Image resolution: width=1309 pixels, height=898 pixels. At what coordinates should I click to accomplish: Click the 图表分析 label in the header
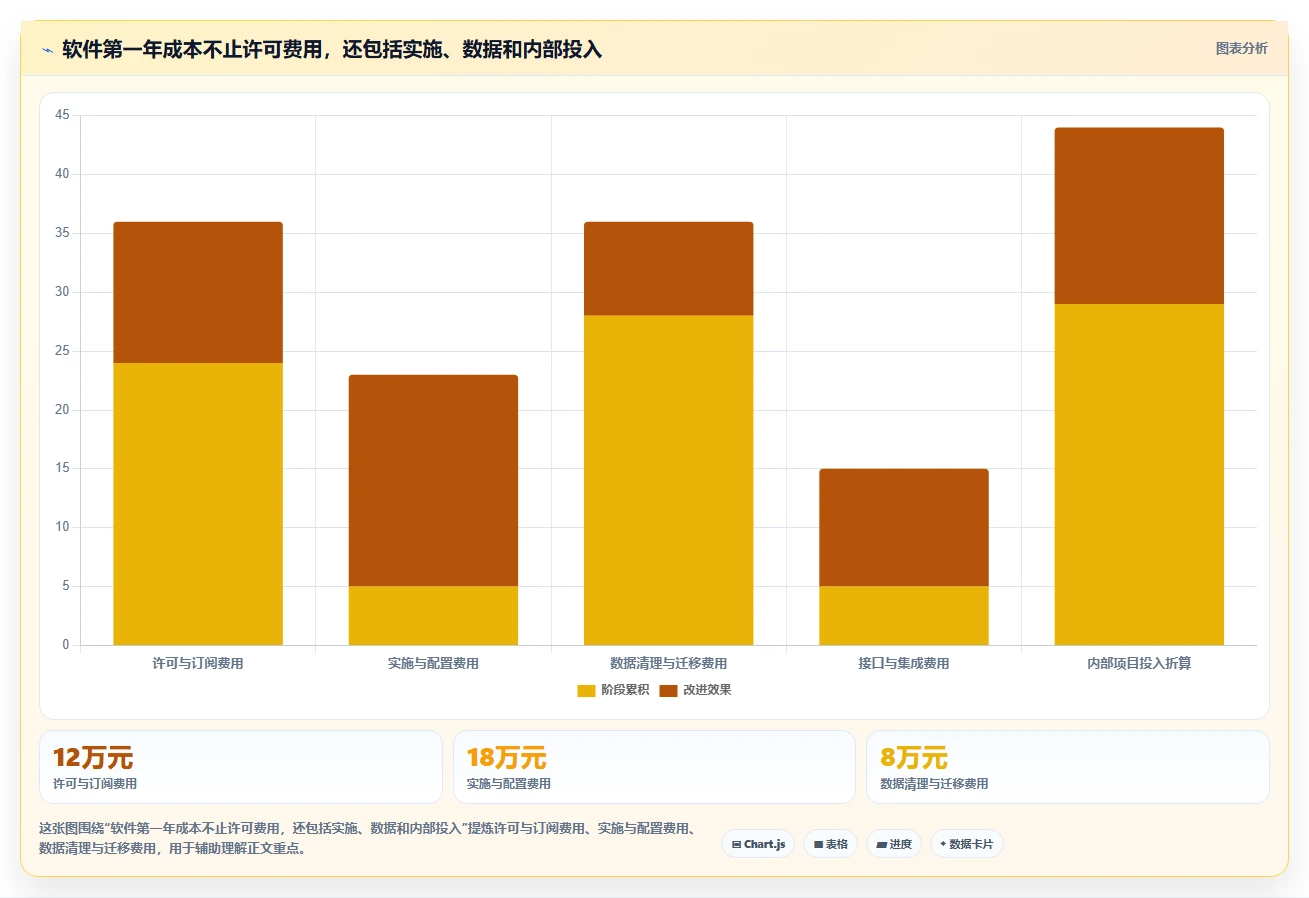1241,48
